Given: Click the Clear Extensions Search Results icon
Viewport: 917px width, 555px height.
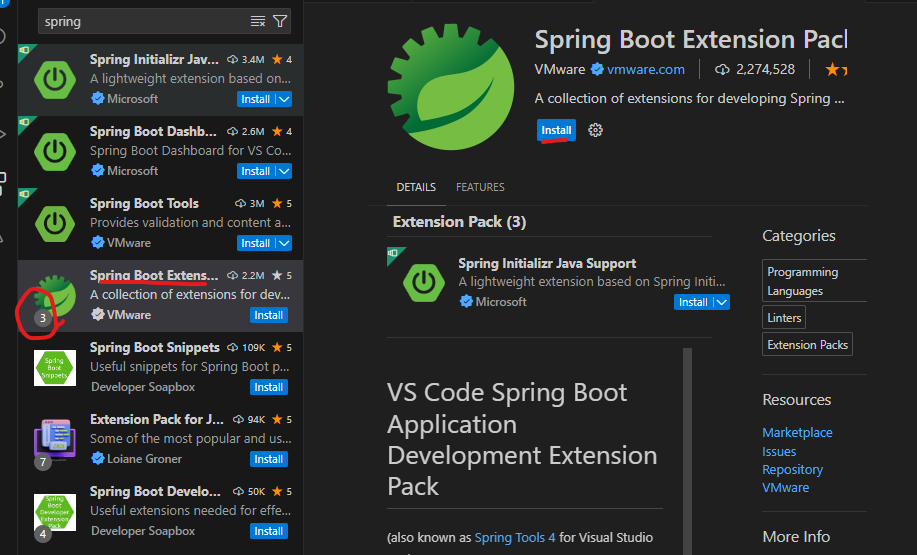Looking at the screenshot, I should point(258,22).
